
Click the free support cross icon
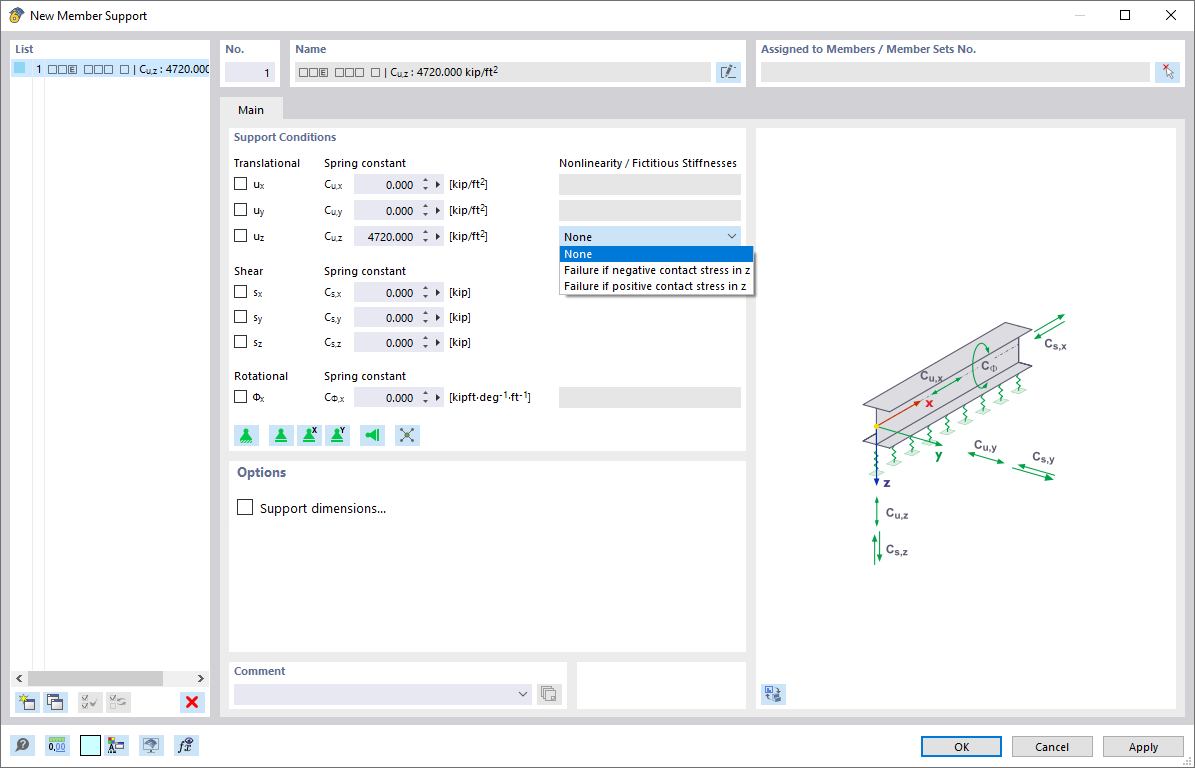click(408, 435)
